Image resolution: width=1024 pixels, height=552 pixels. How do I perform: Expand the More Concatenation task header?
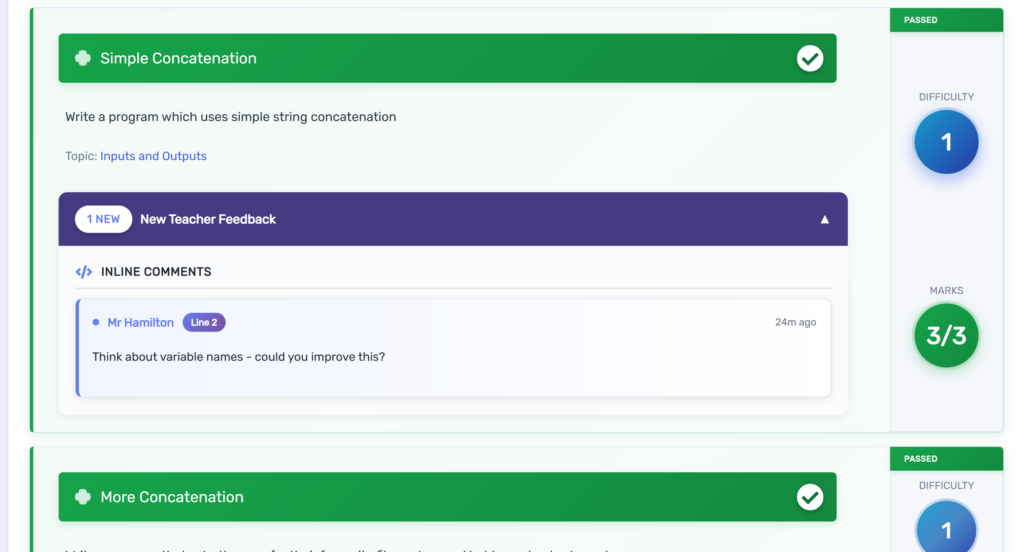pos(447,497)
